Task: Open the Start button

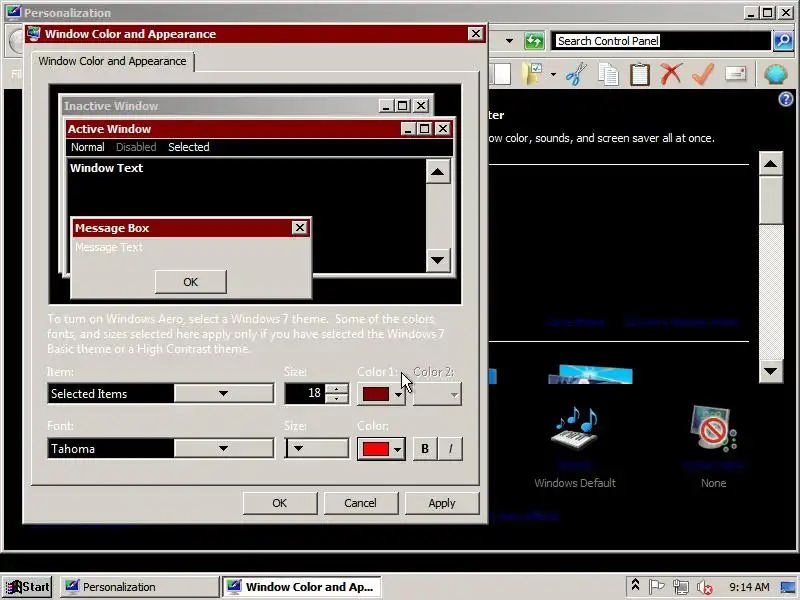Action: click(28, 587)
